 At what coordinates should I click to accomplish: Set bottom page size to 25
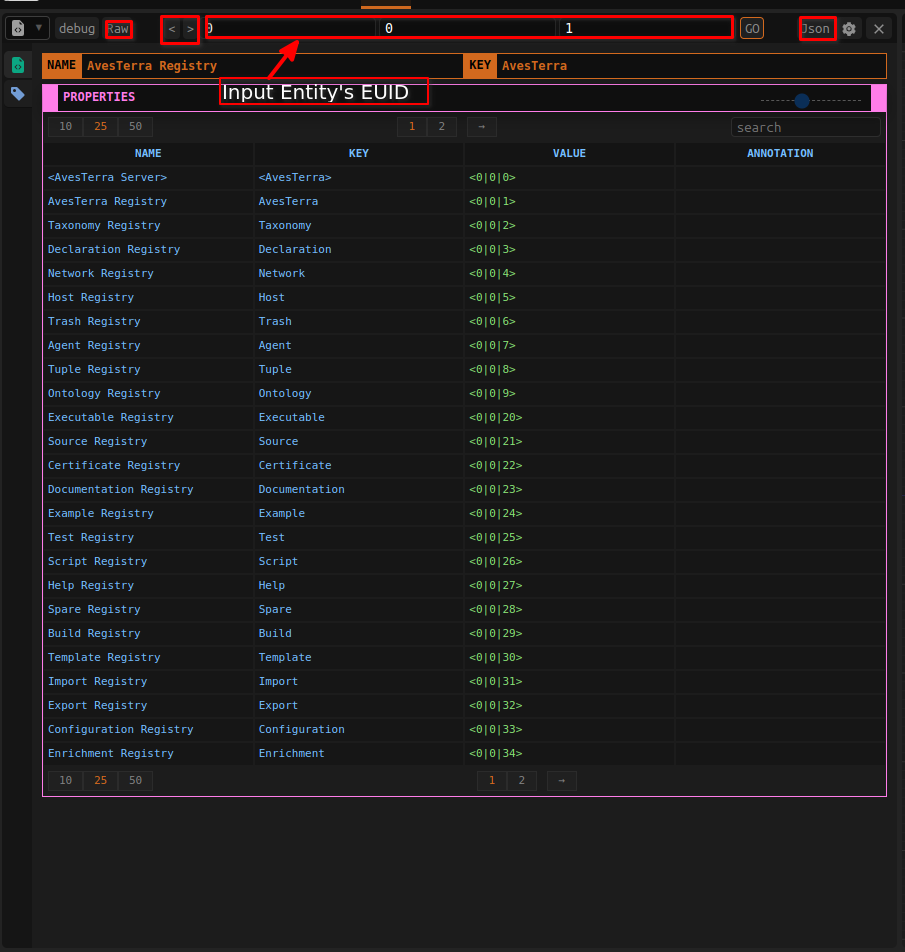pos(100,780)
